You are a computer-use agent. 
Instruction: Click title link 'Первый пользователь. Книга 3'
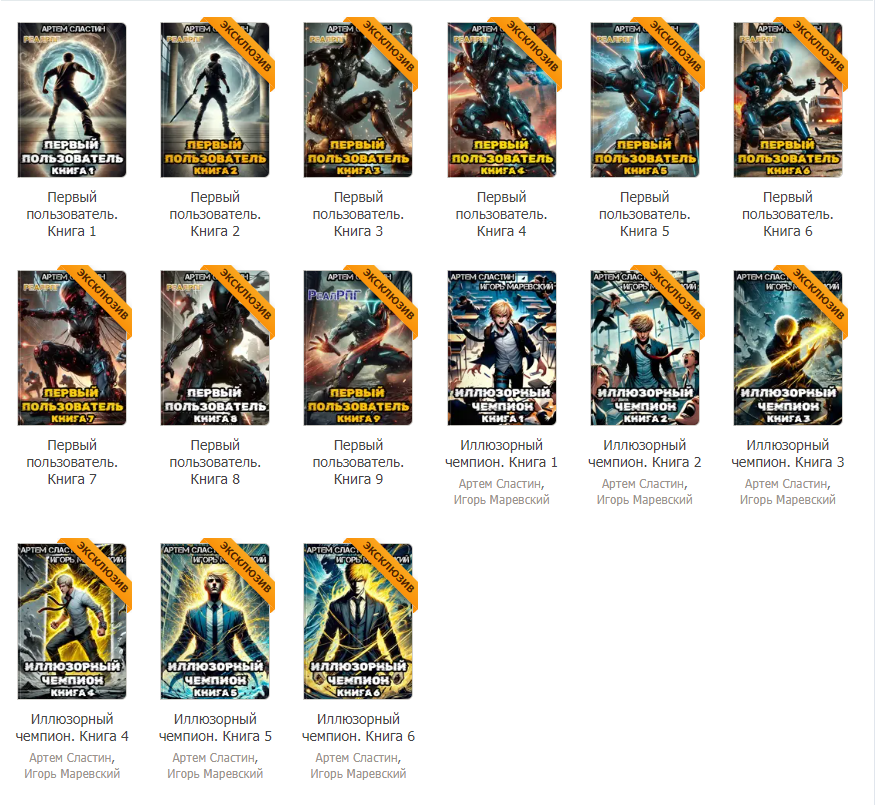tap(358, 214)
